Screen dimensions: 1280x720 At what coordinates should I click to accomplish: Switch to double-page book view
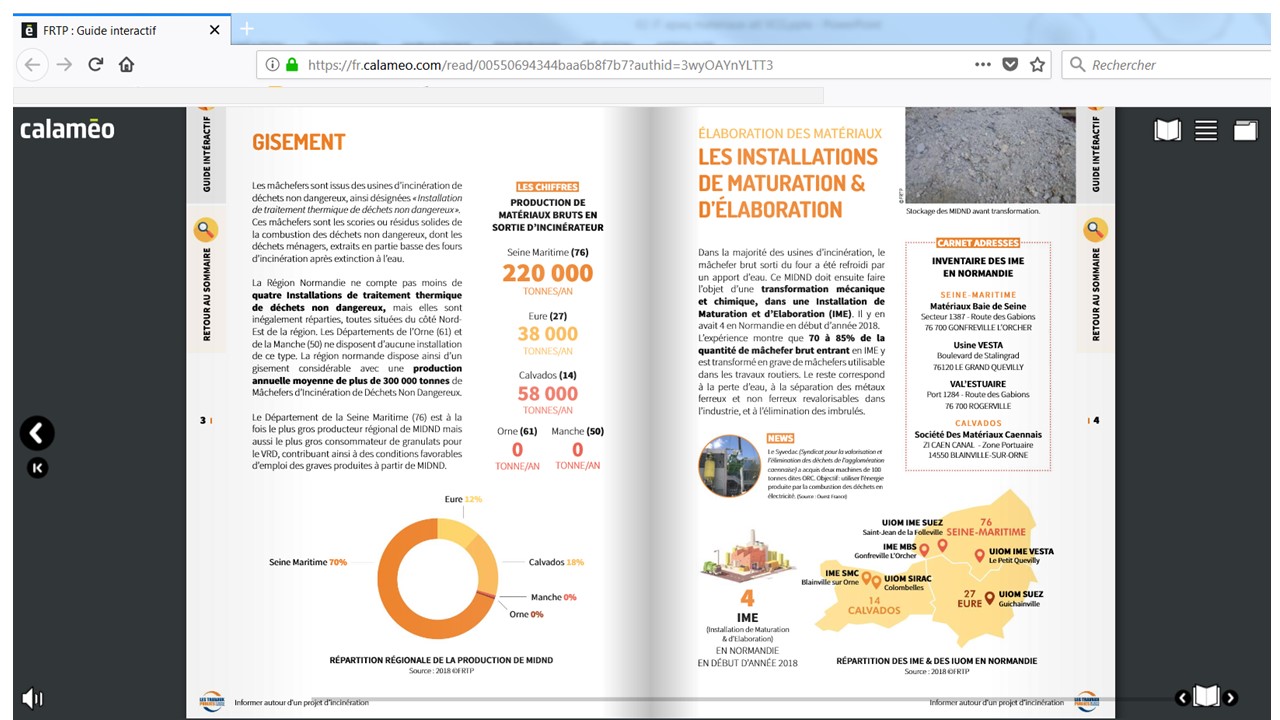tap(1167, 130)
